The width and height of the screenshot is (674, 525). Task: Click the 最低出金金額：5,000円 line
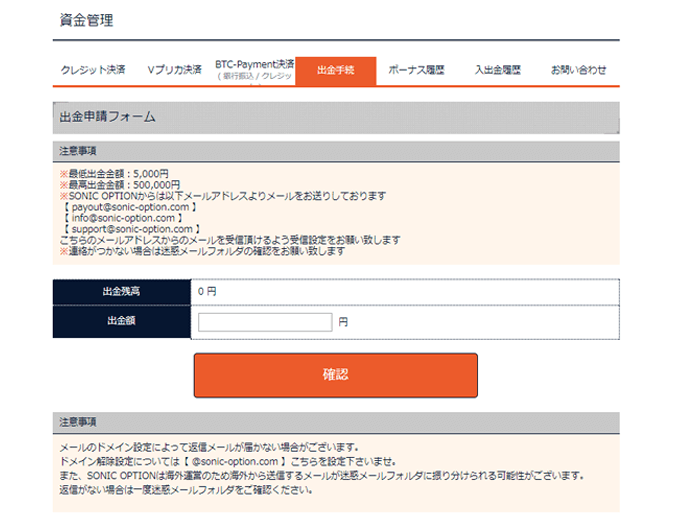(x=114, y=174)
